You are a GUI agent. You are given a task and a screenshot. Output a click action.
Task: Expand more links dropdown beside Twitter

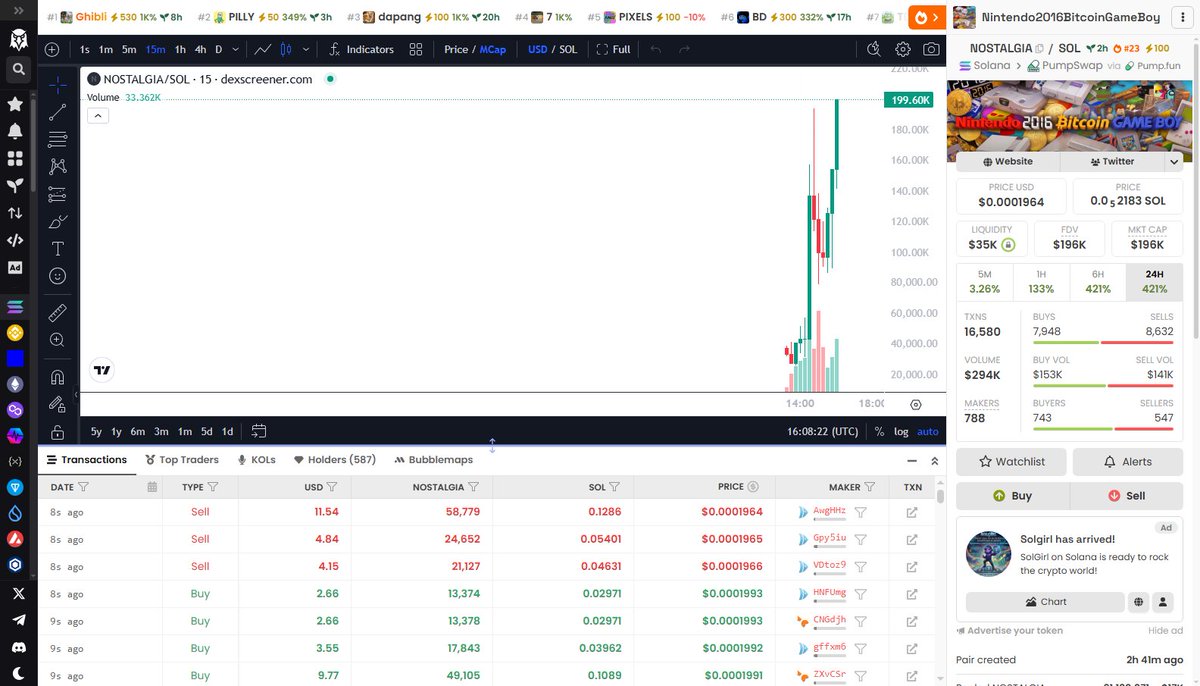click(x=1174, y=161)
